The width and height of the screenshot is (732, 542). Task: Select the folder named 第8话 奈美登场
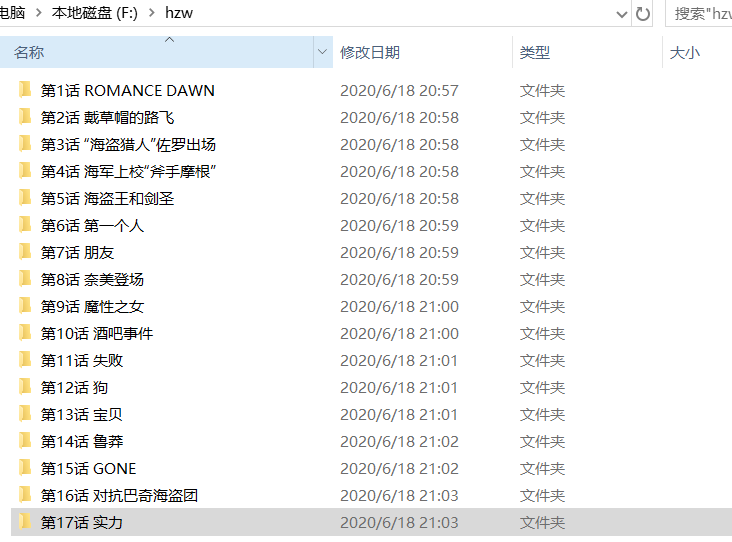pos(92,279)
